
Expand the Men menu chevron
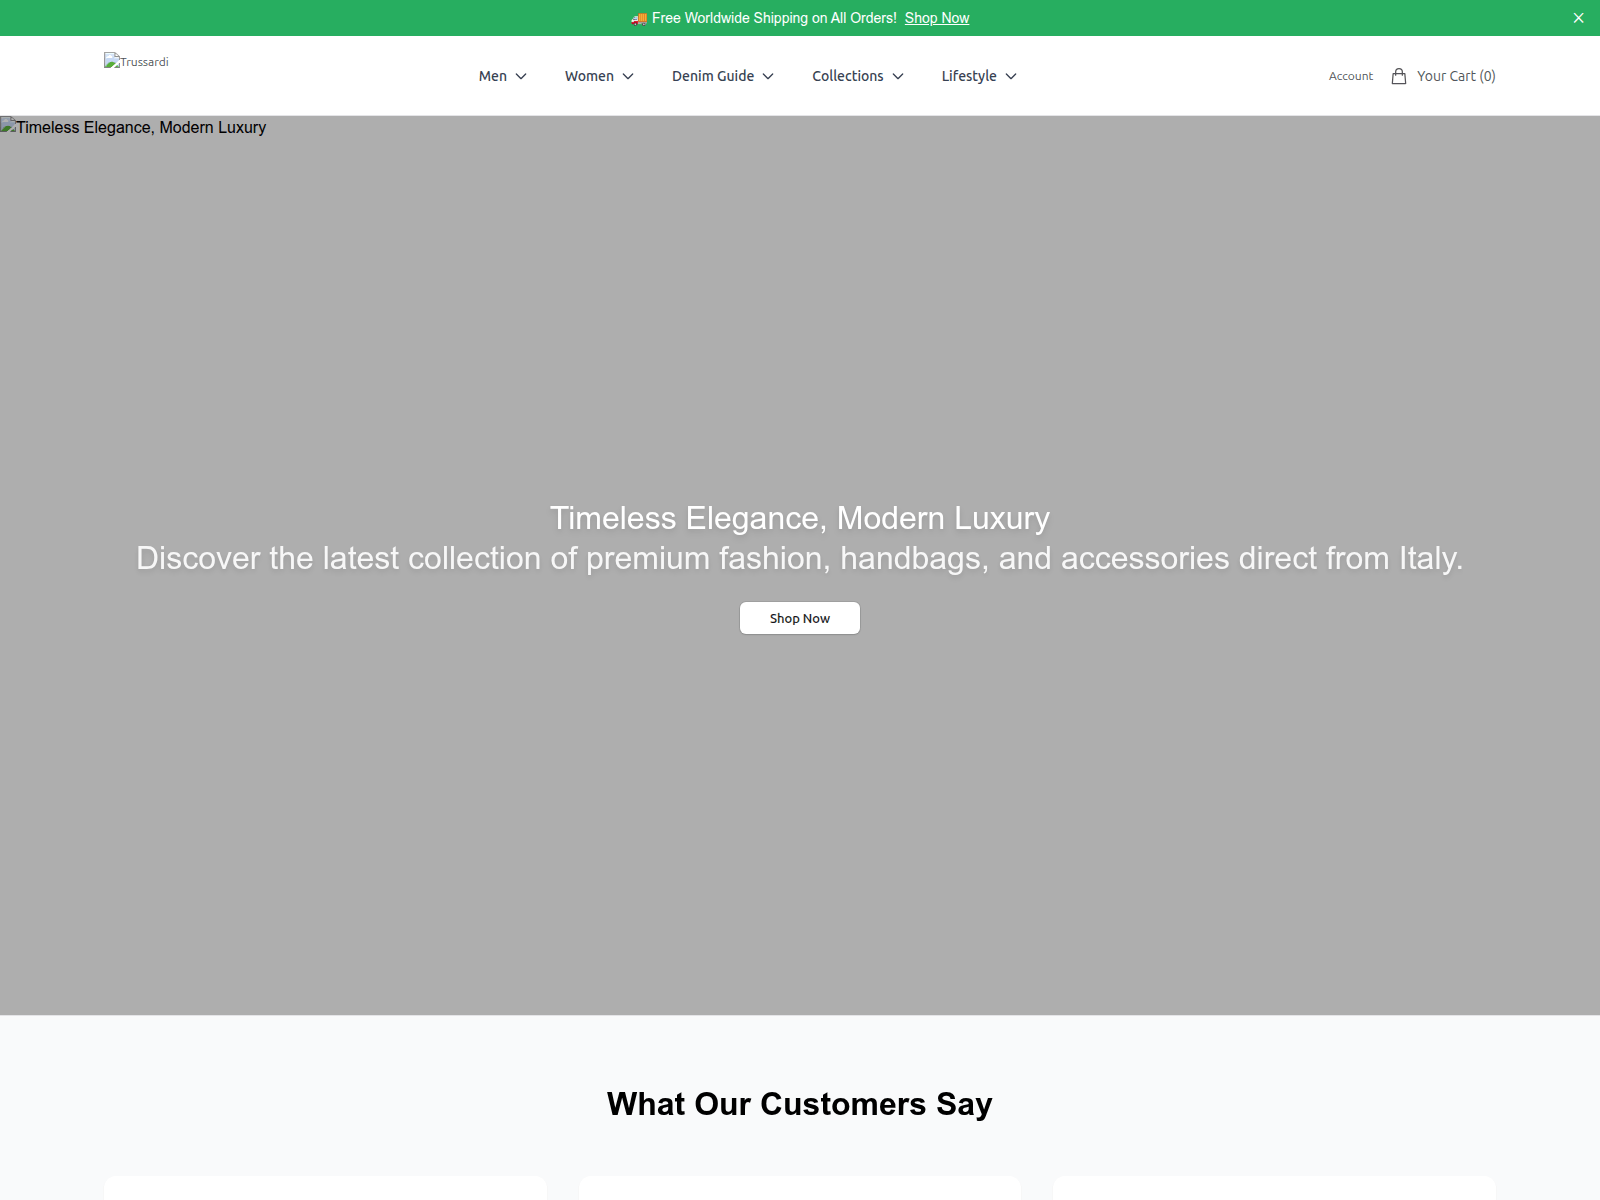click(521, 76)
